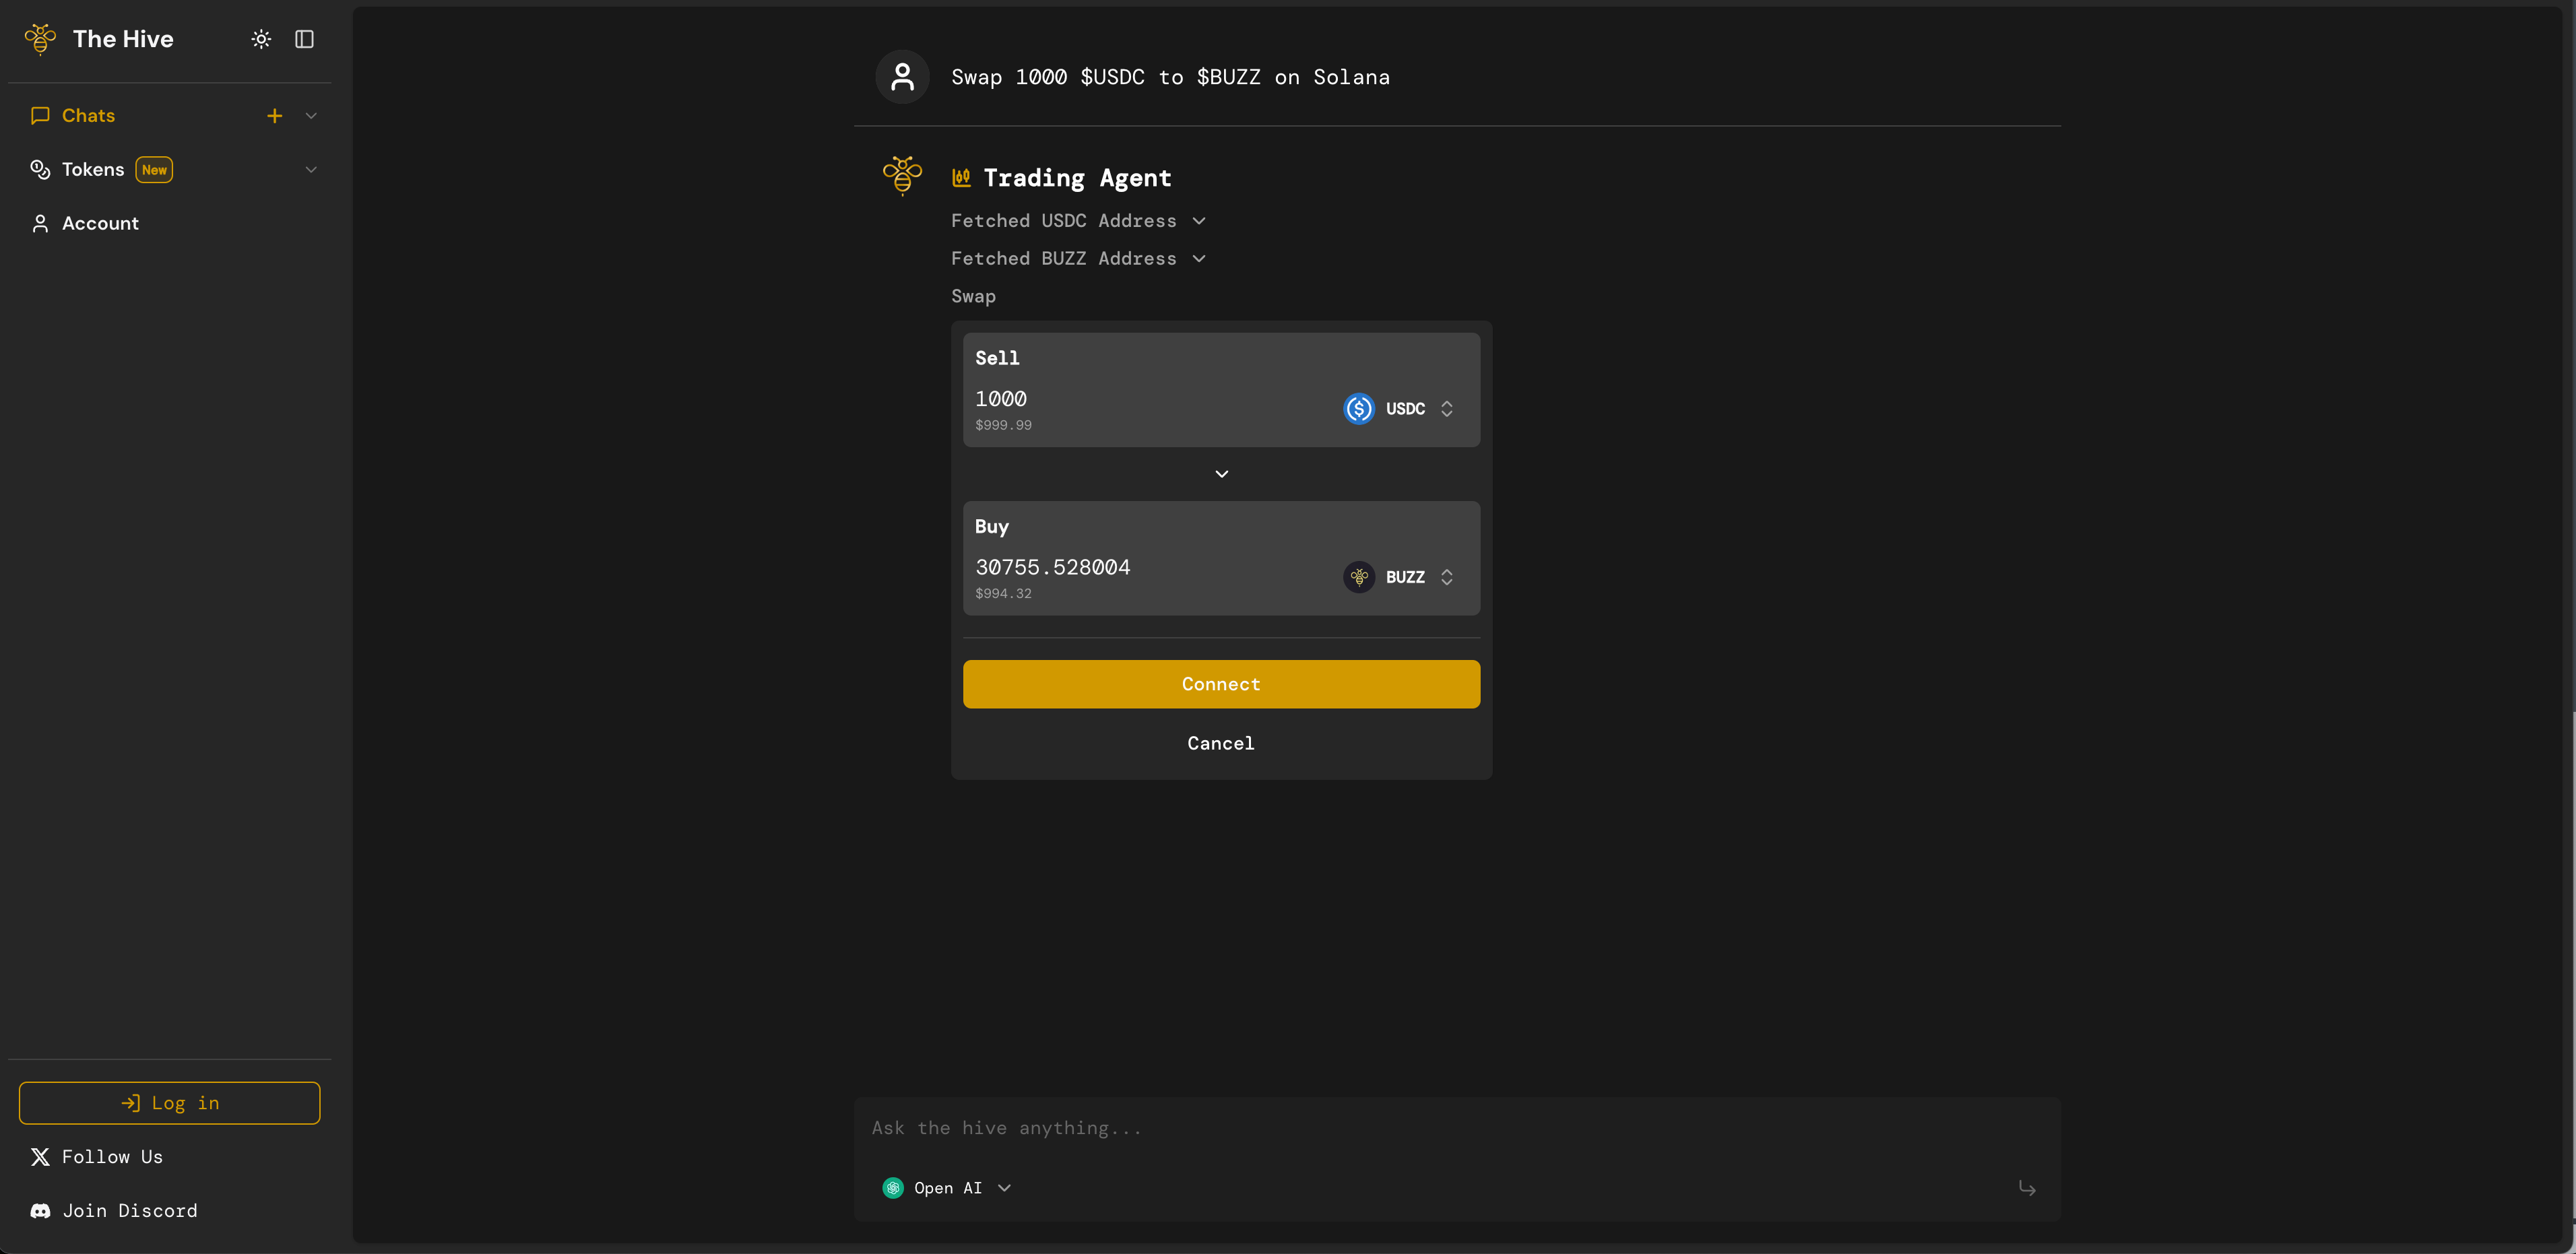The image size is (2576, 1254).
Task: Select the Tokens menu item
Action: click(94, 169)
